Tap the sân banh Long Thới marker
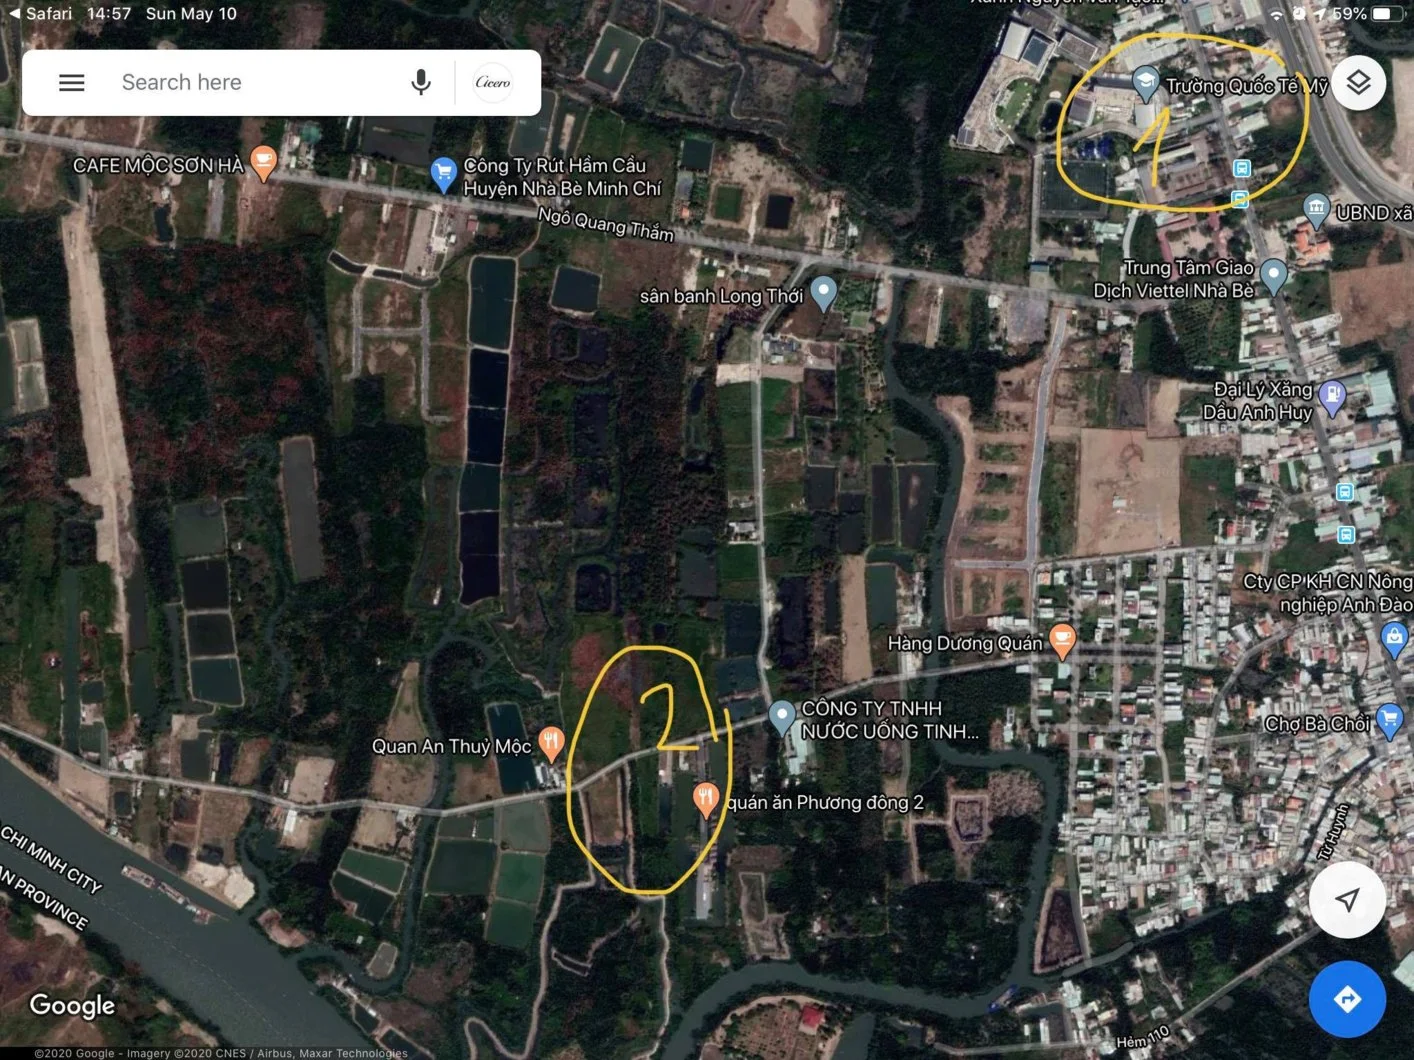This screenshot has height=1060, width=1414. point(823,292)
